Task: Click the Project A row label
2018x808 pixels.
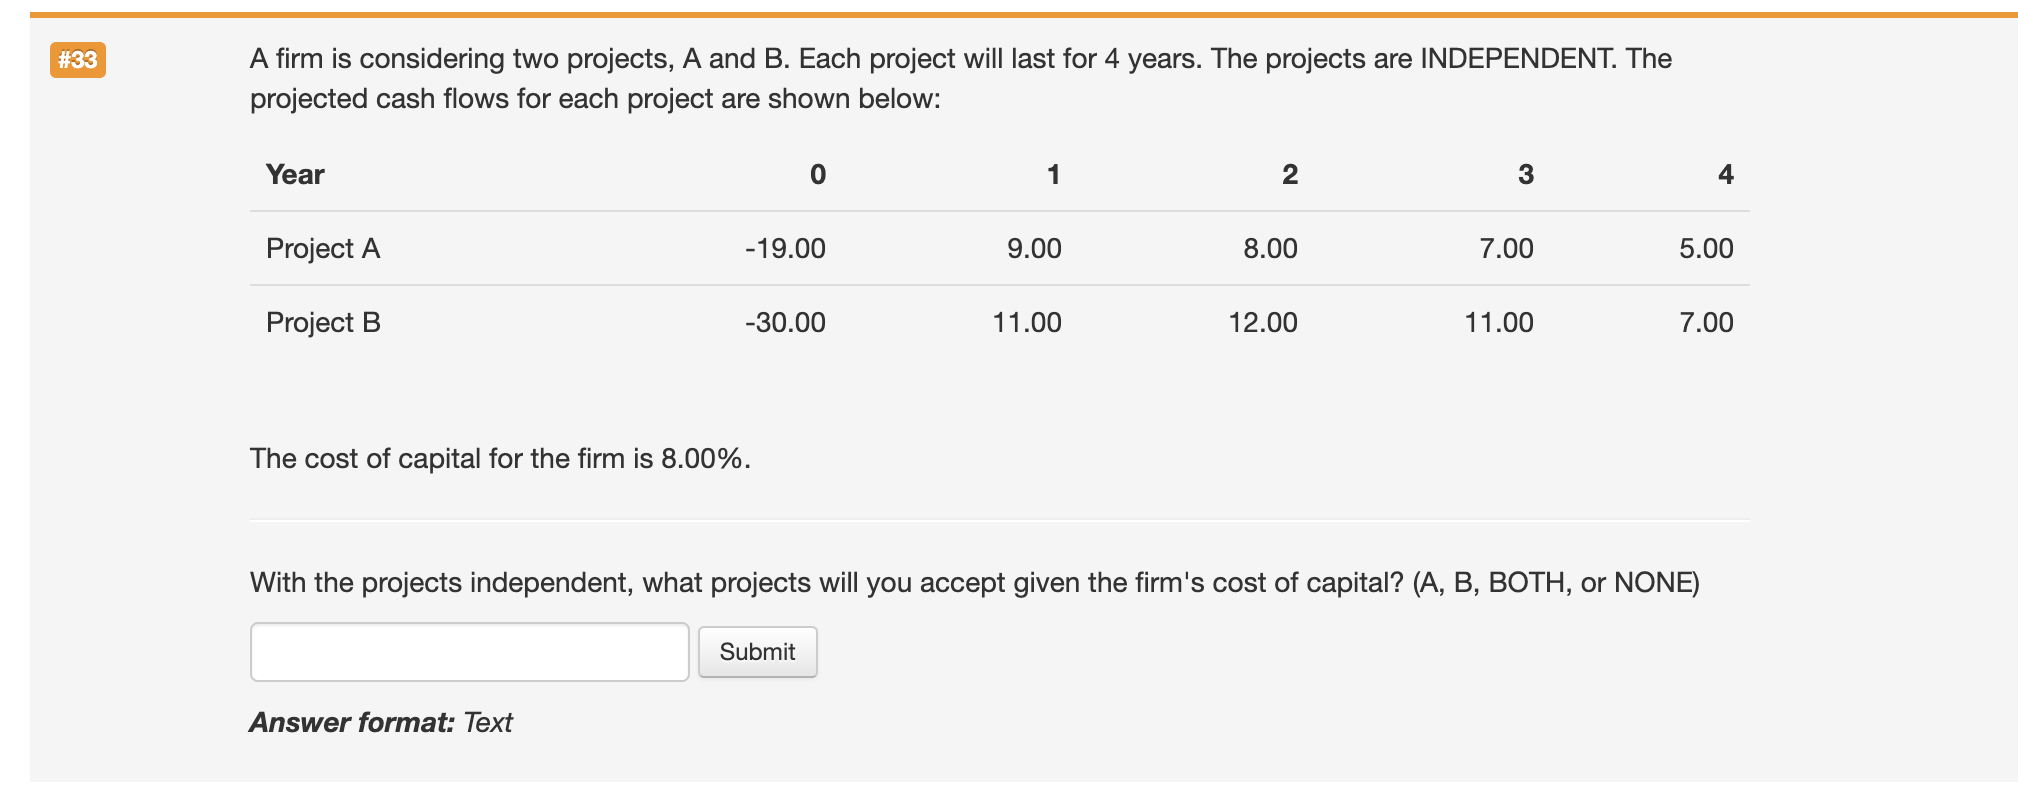Action: coord(323,248)
